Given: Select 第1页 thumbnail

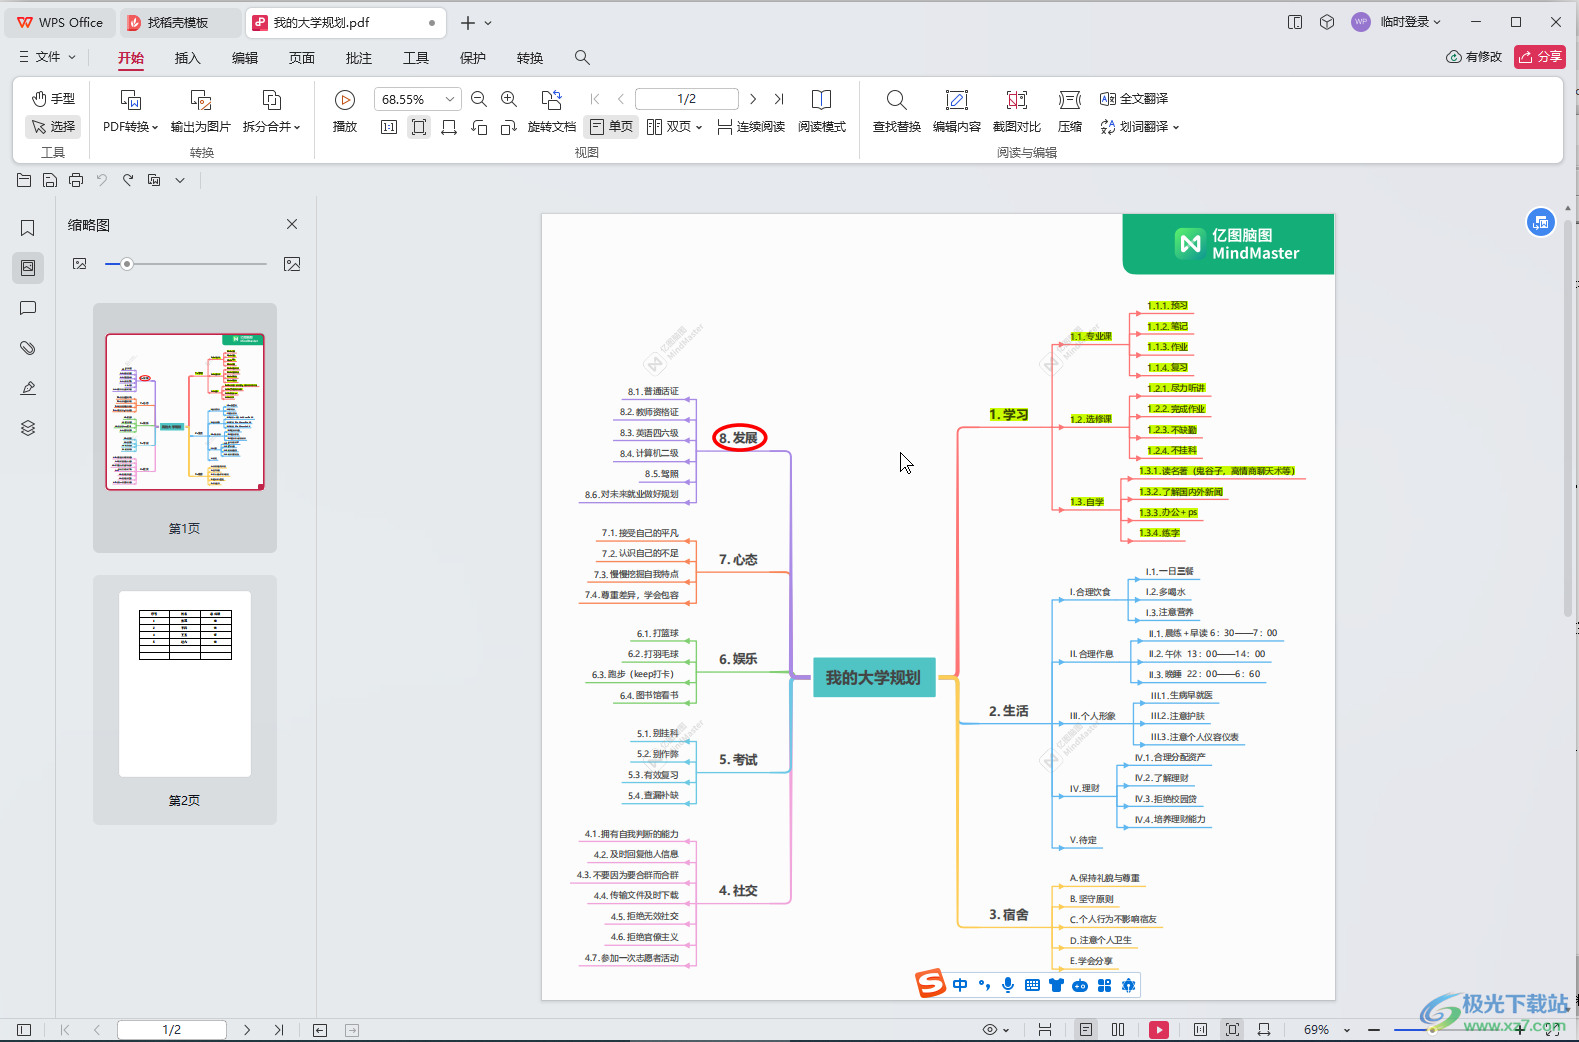Looking at the screenshot, I should (185, 428).
